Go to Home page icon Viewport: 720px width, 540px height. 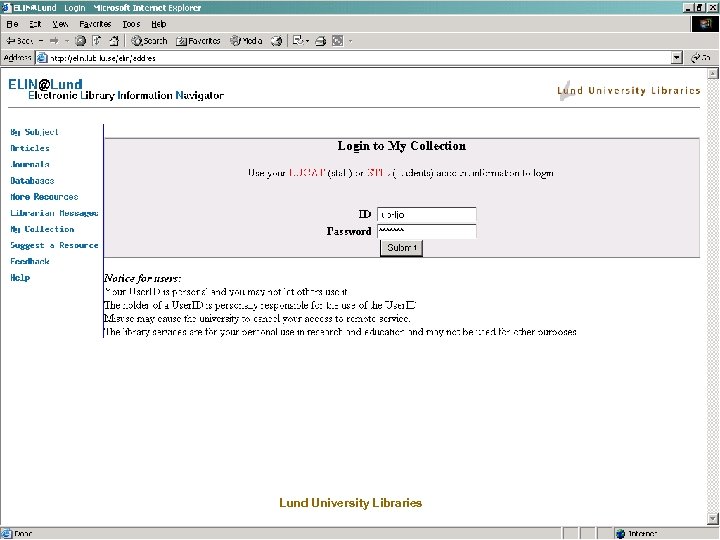(x=114, y=41)
